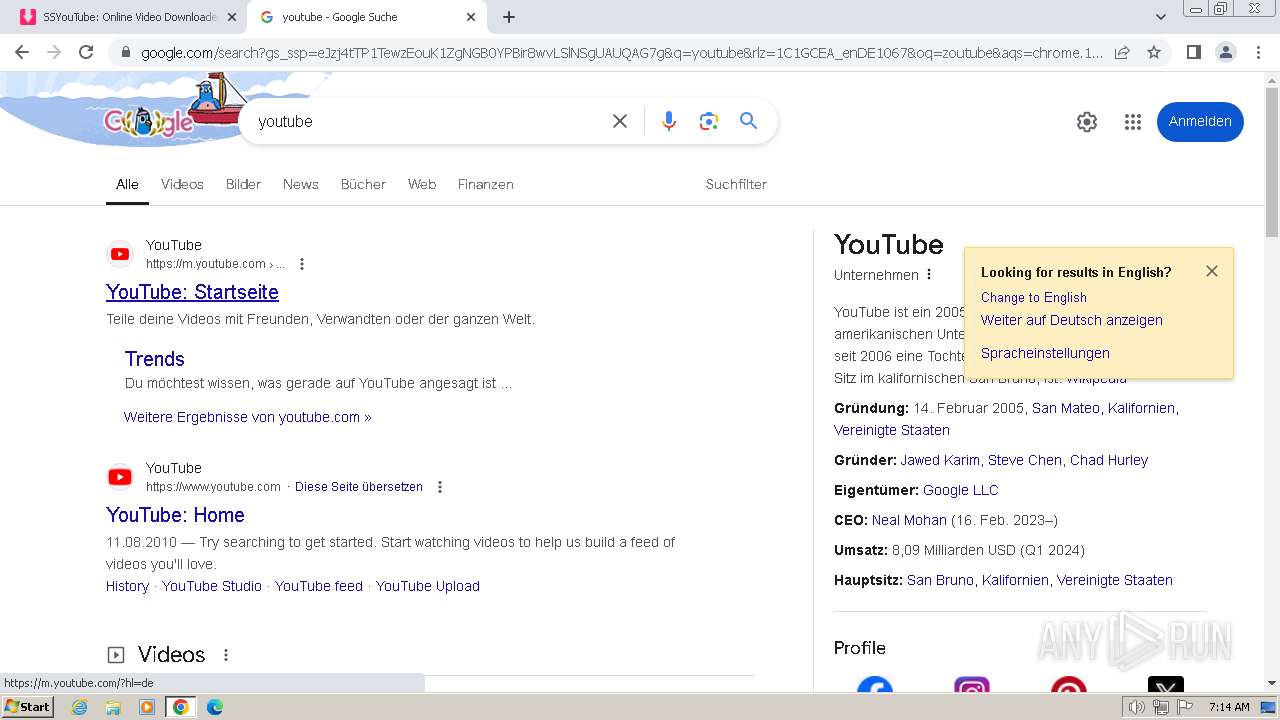Select the Web search tab
The image size is (1280, 720).
(422, 184)
